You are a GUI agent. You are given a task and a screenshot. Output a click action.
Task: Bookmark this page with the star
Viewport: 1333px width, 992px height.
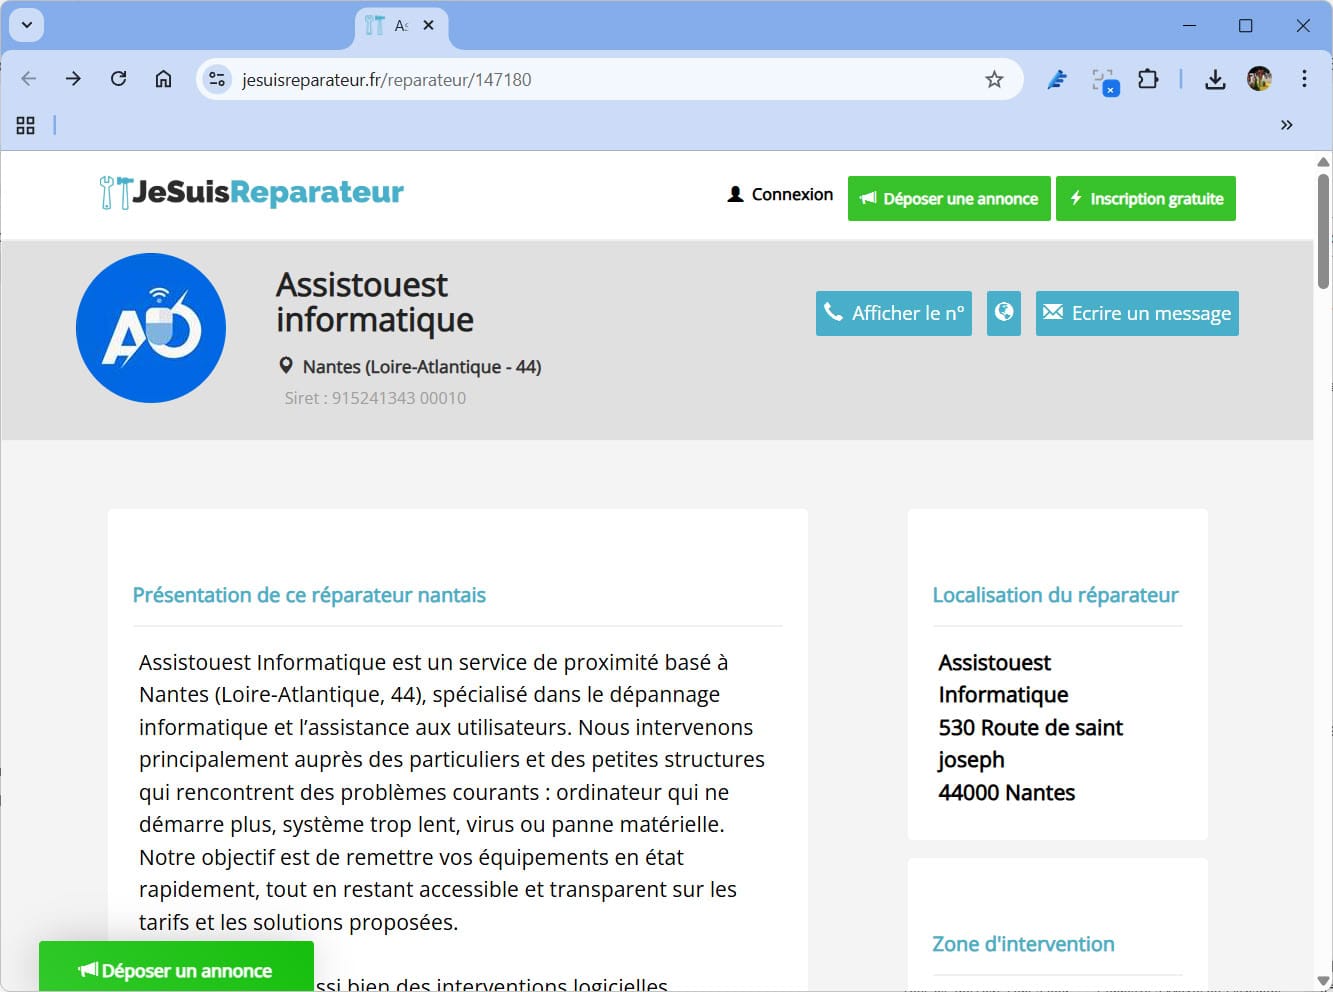coord(994,79)
